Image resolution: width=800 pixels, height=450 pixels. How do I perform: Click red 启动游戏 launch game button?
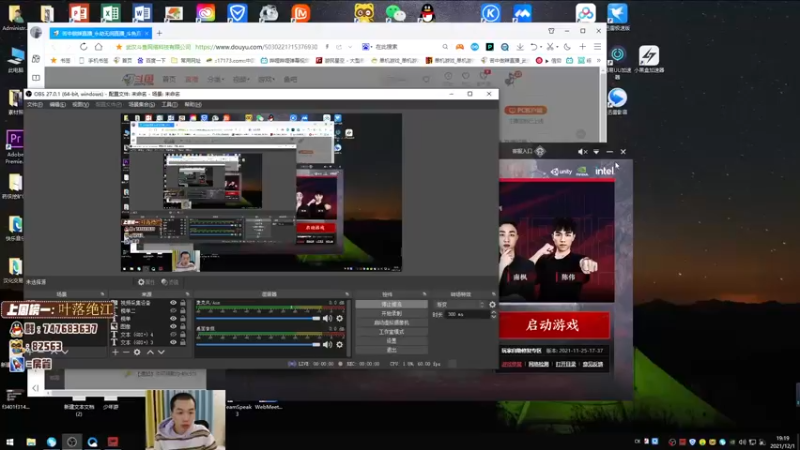coord(554,326)
